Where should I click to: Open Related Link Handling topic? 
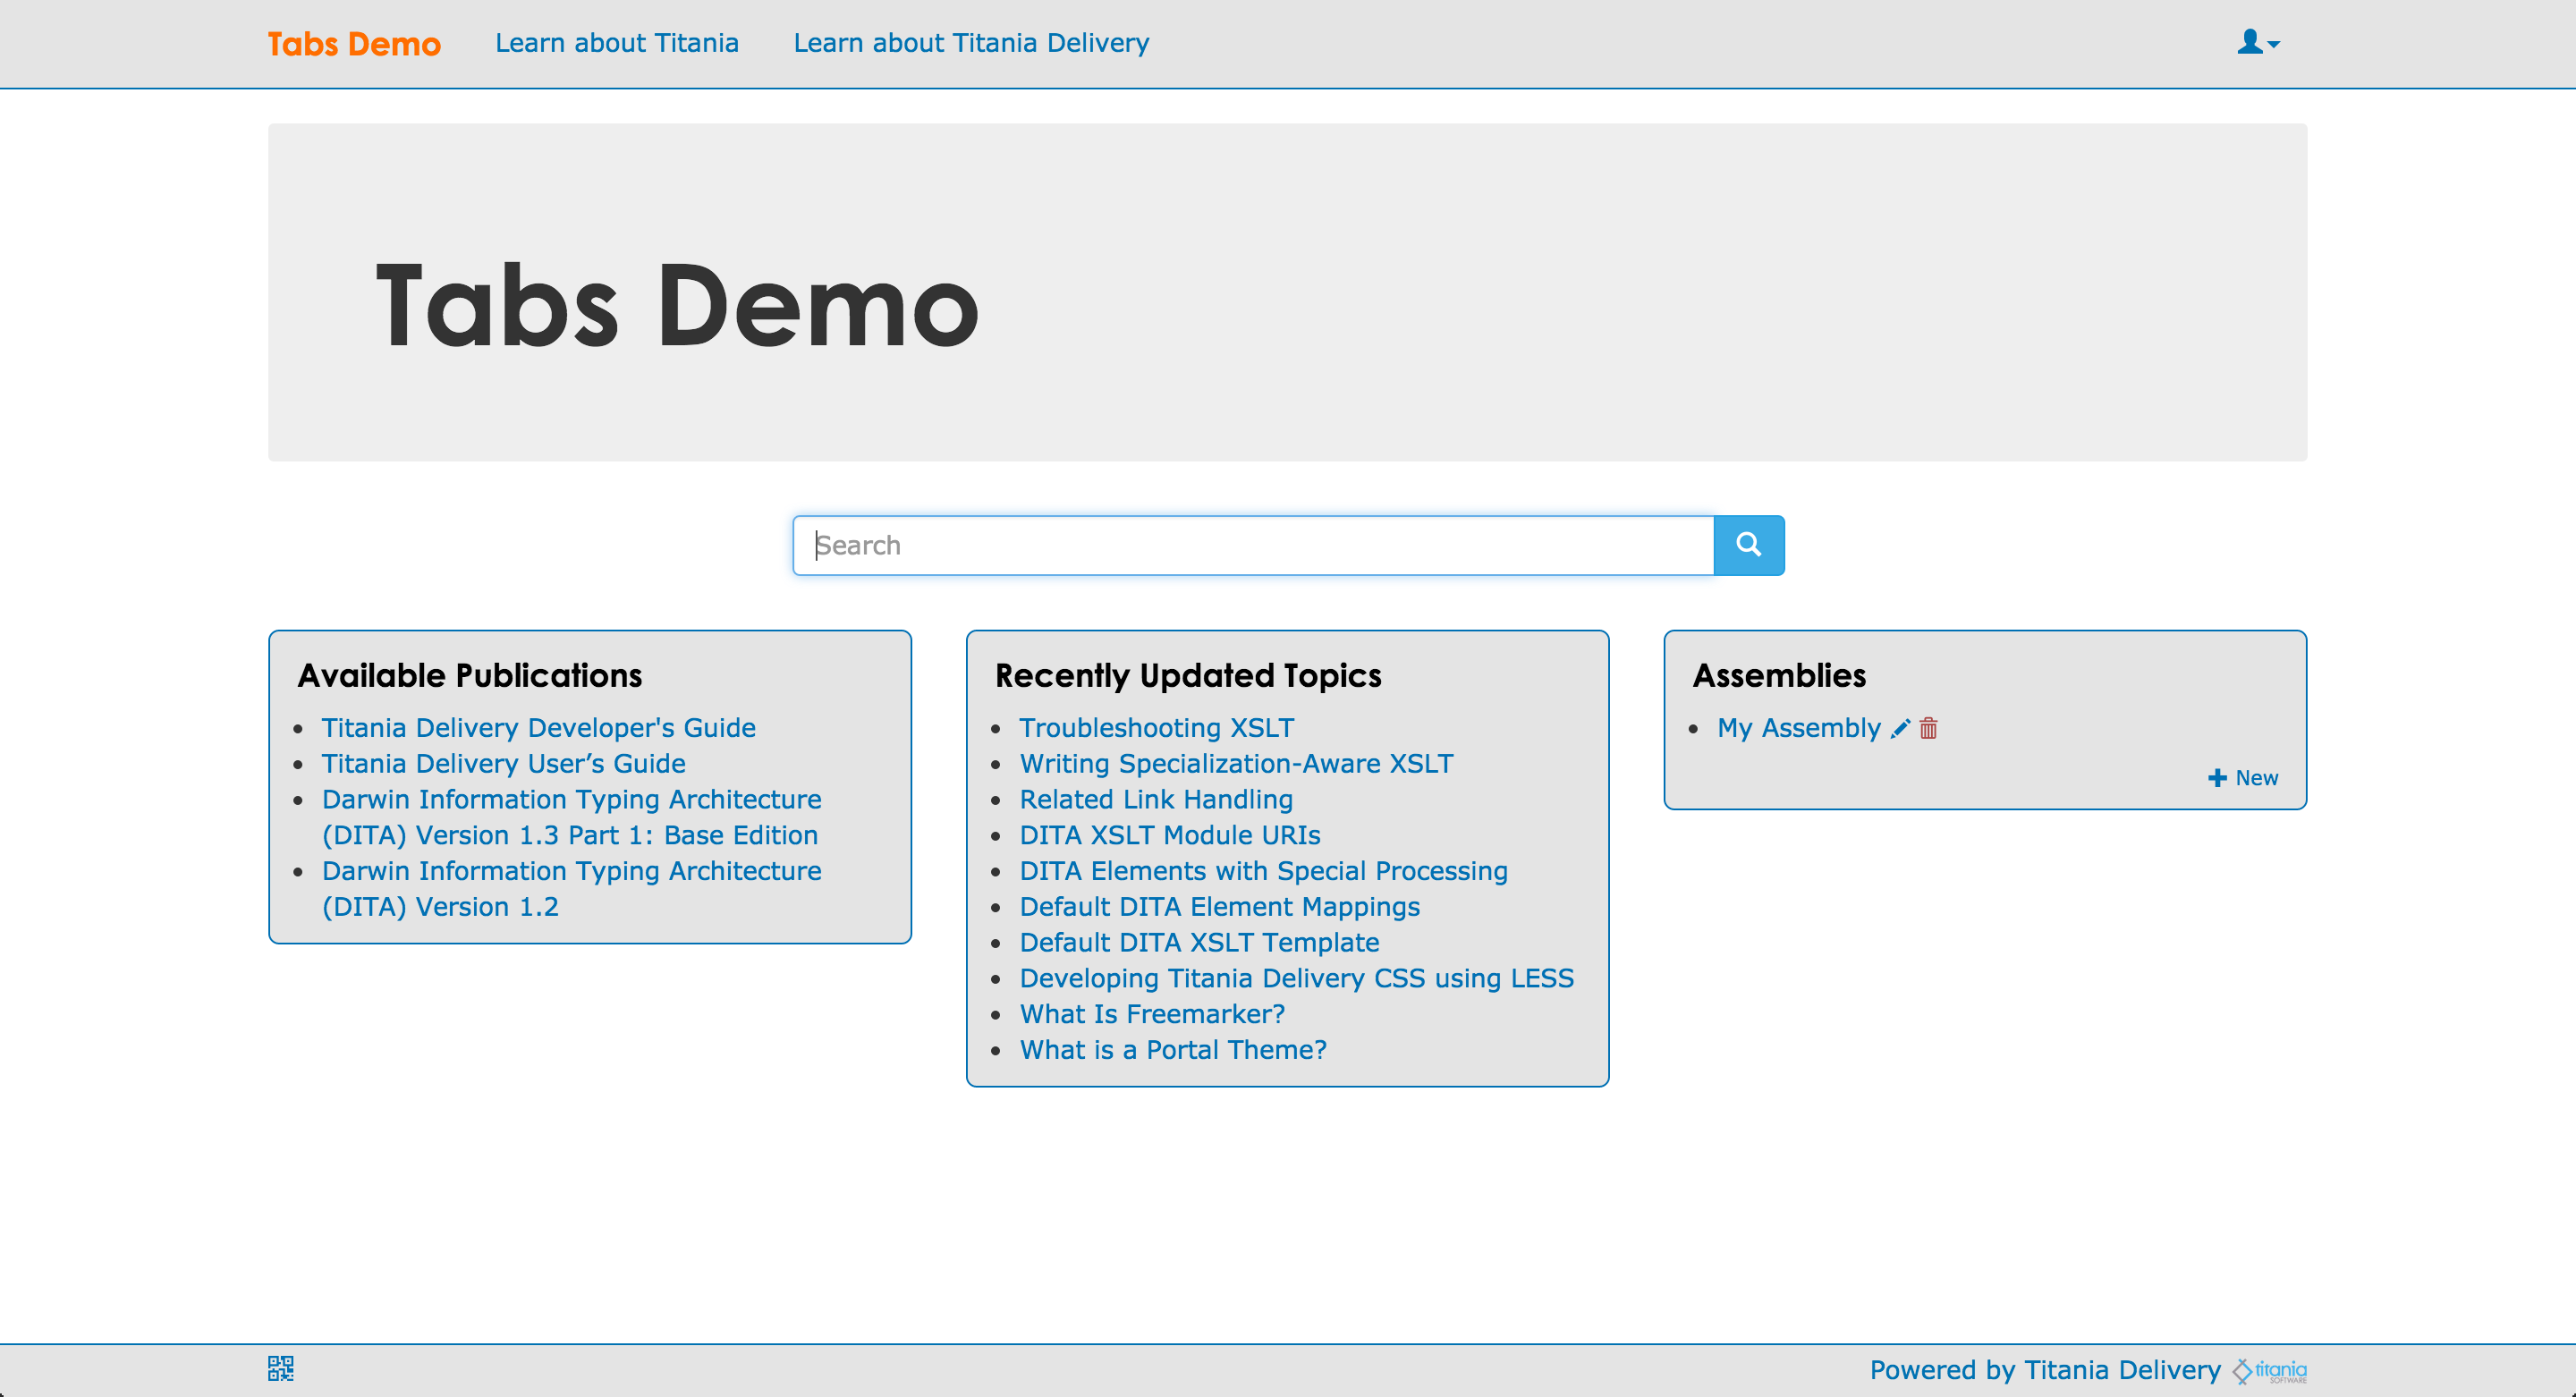1156,800
